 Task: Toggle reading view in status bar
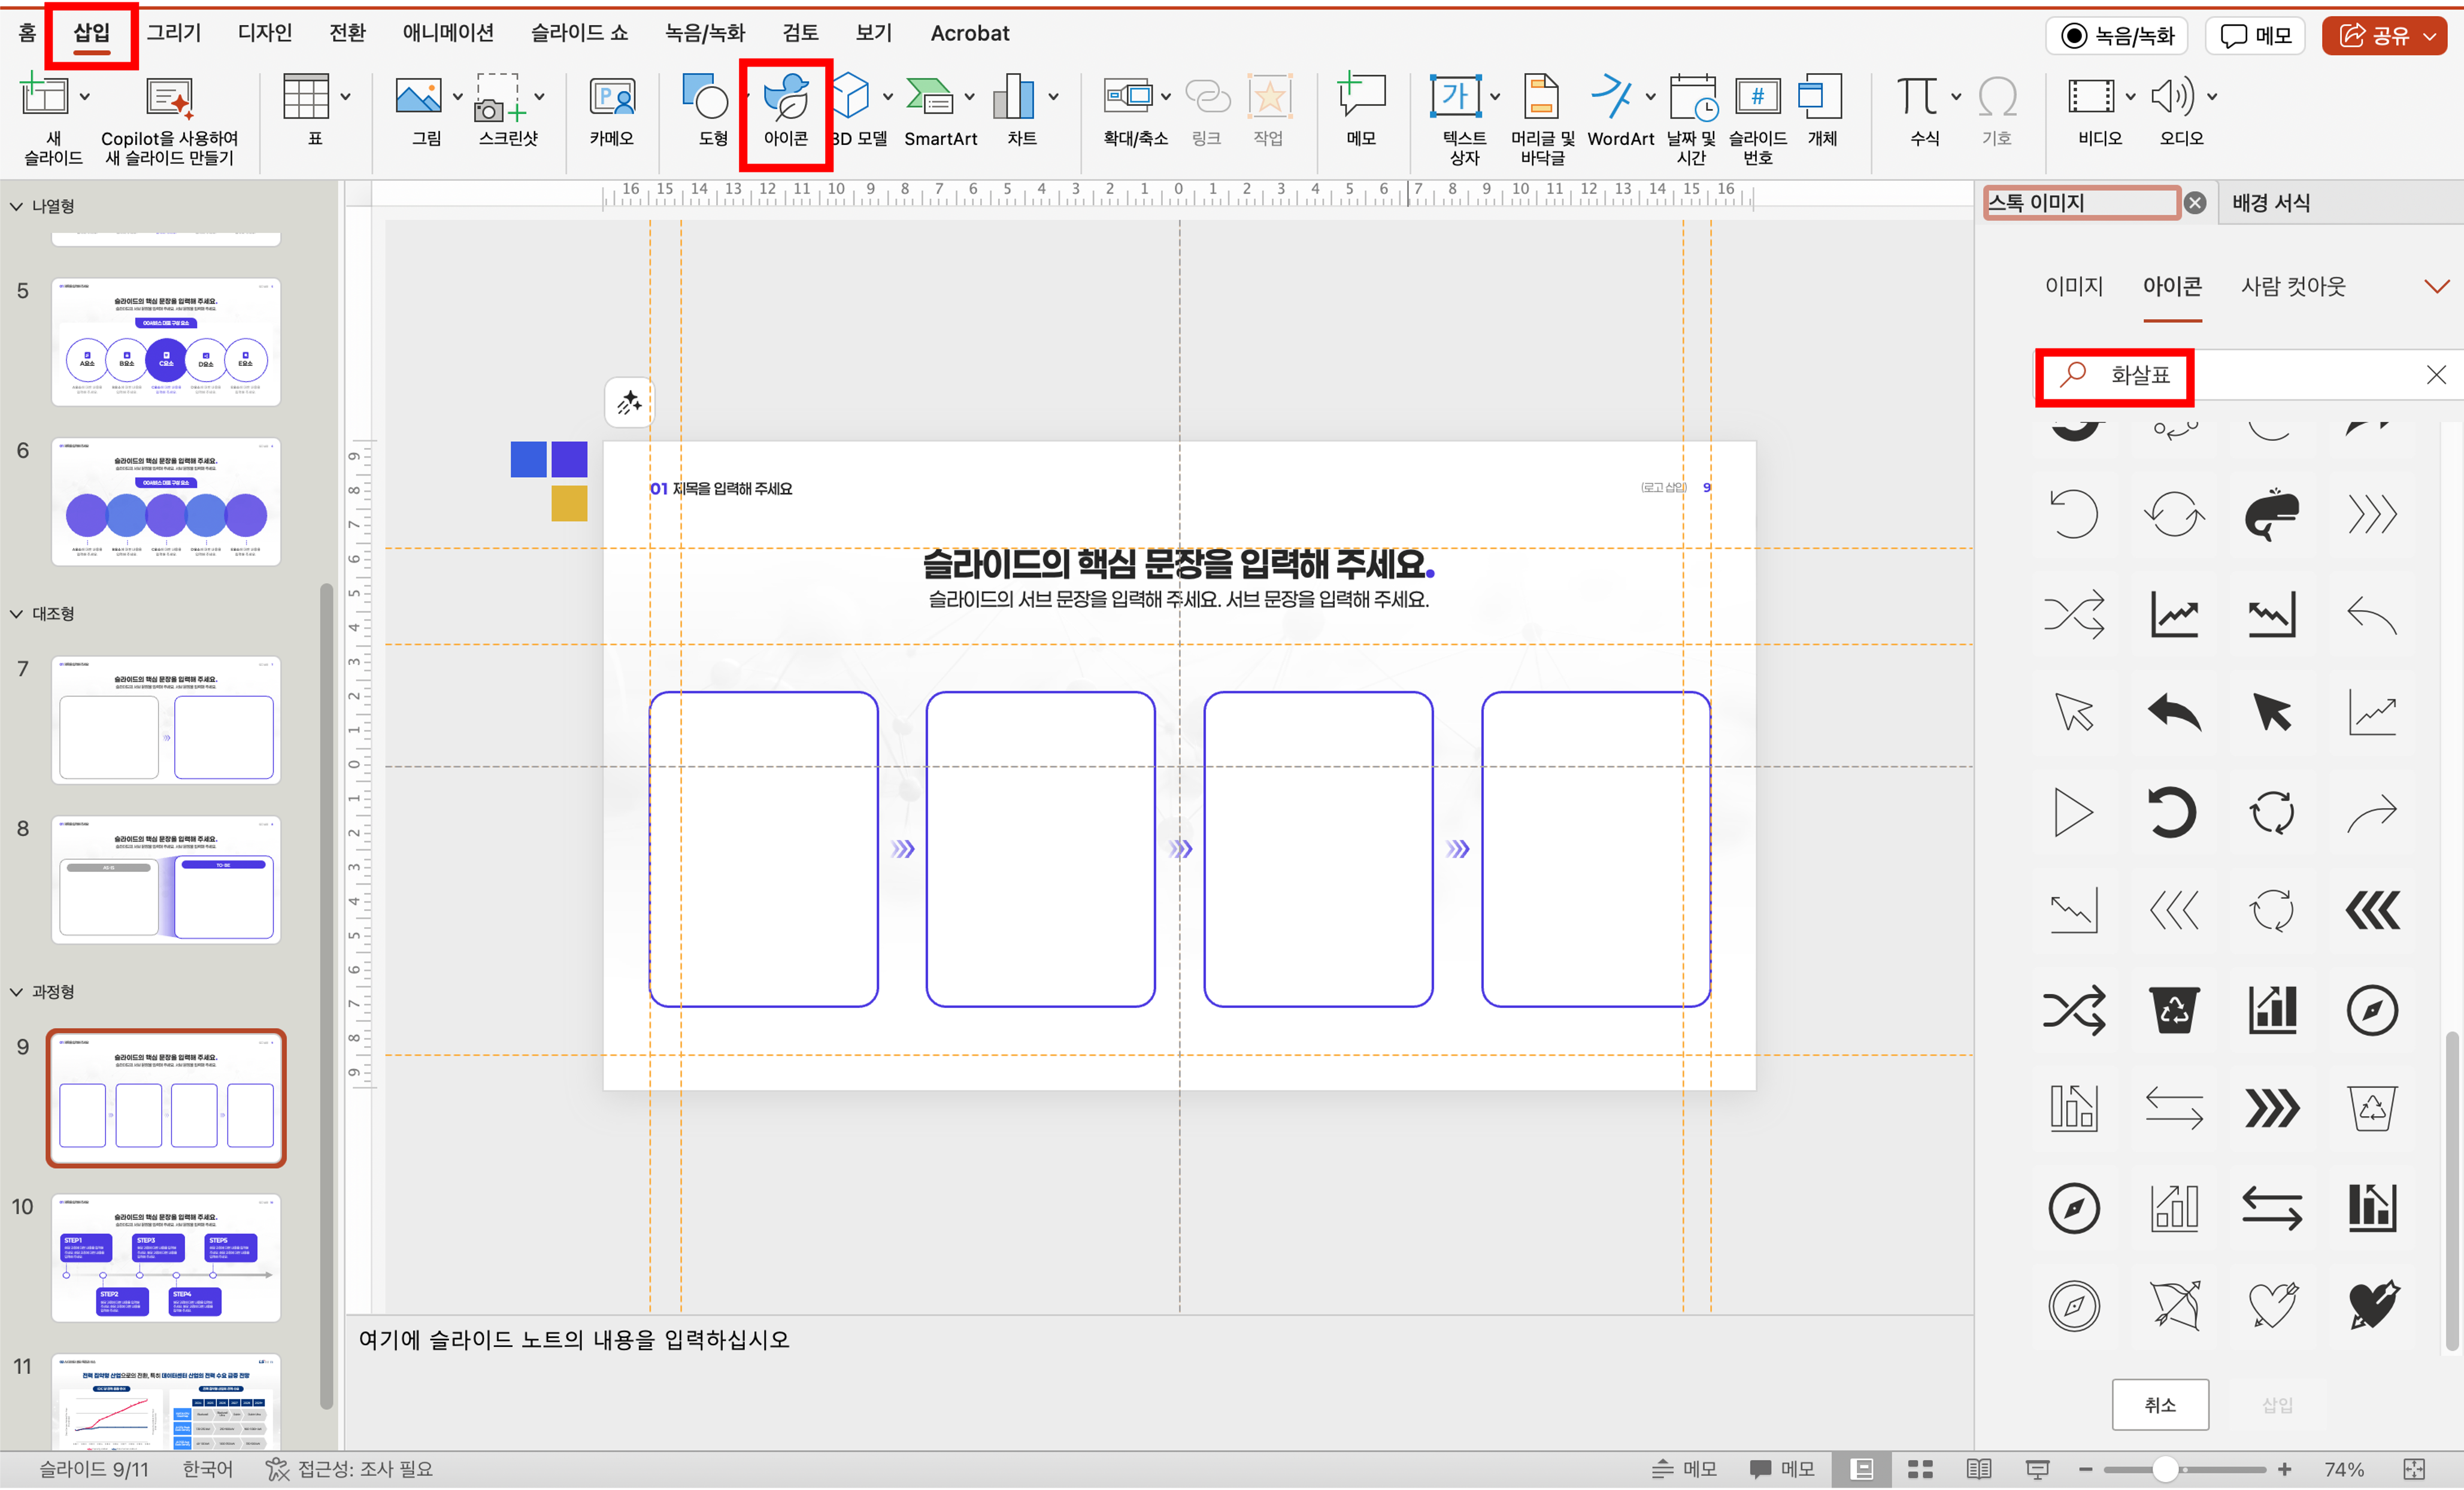(1978, 1469)
